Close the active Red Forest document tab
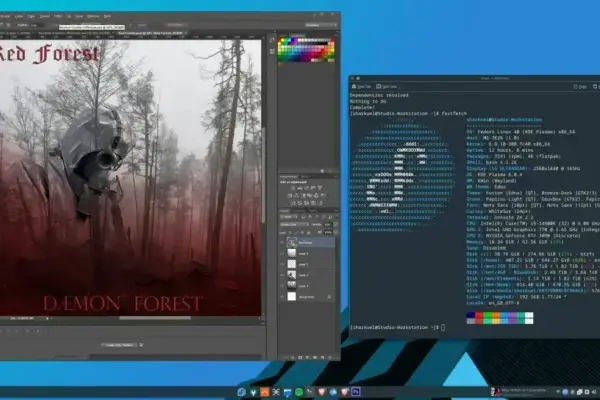The width and height of the screenshot is (600, 400). point(186,33)
